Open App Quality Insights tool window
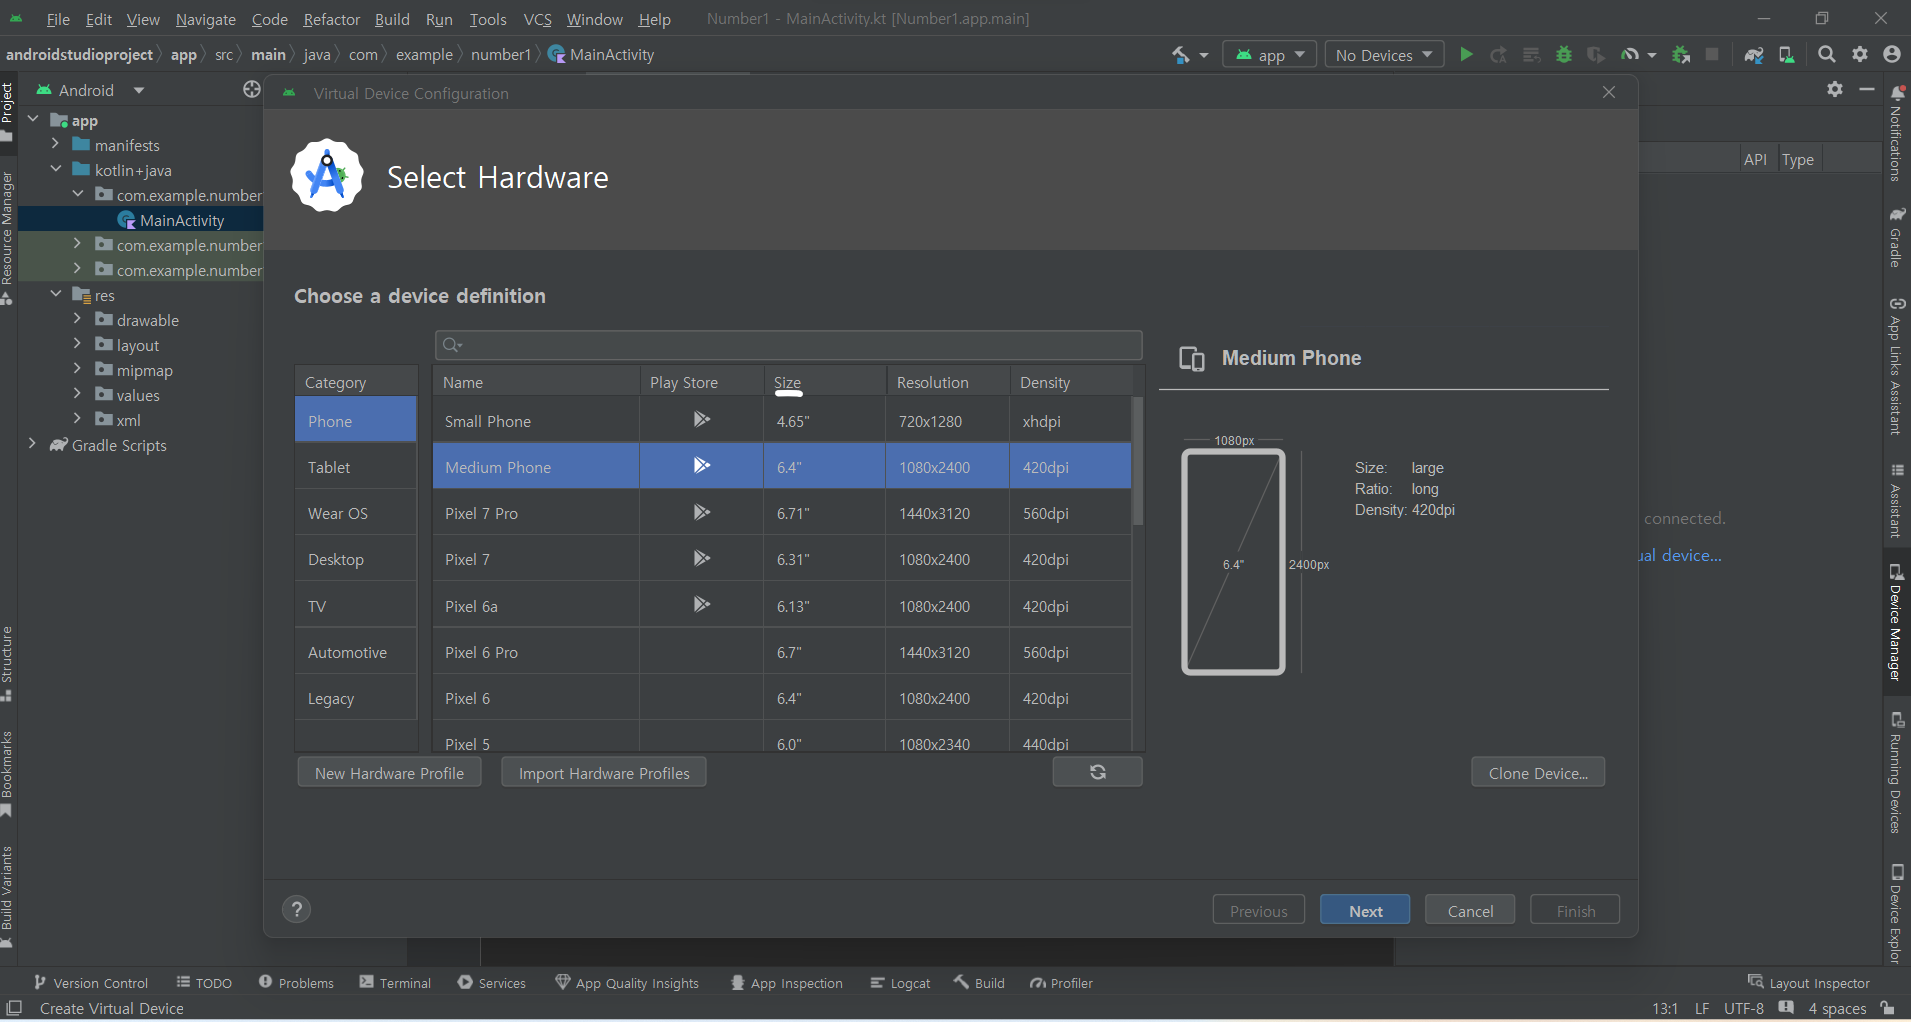 coord(627,983)
